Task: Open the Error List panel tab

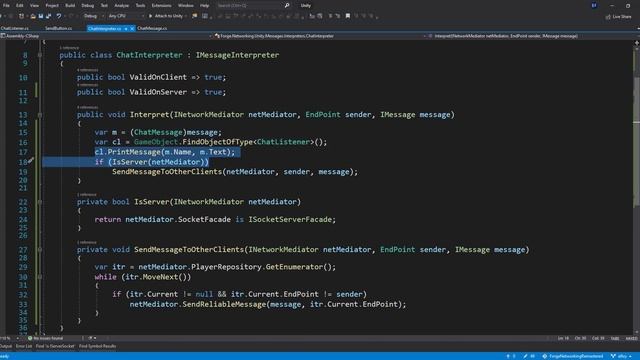Action: [24, 347]
